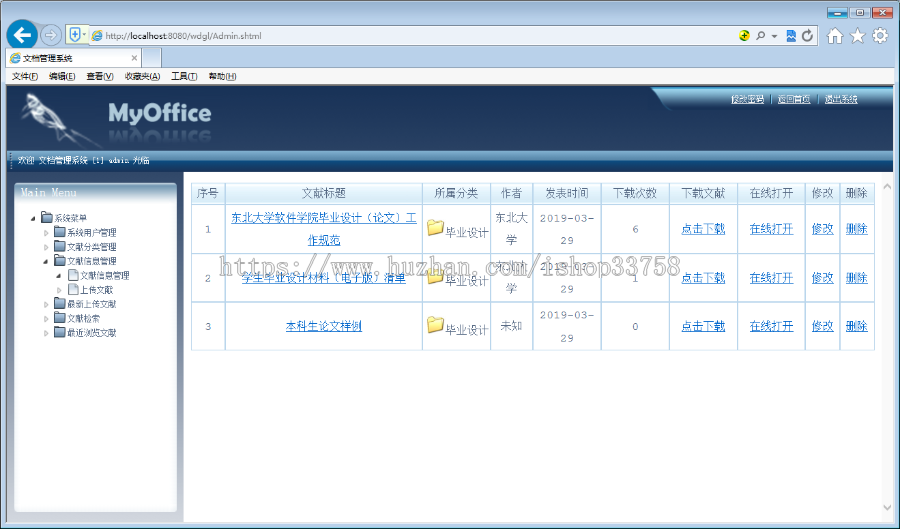Click the 最近浏览文献 folder icon
This screenshot has height=529, width=900.
(x=60, y=332)
